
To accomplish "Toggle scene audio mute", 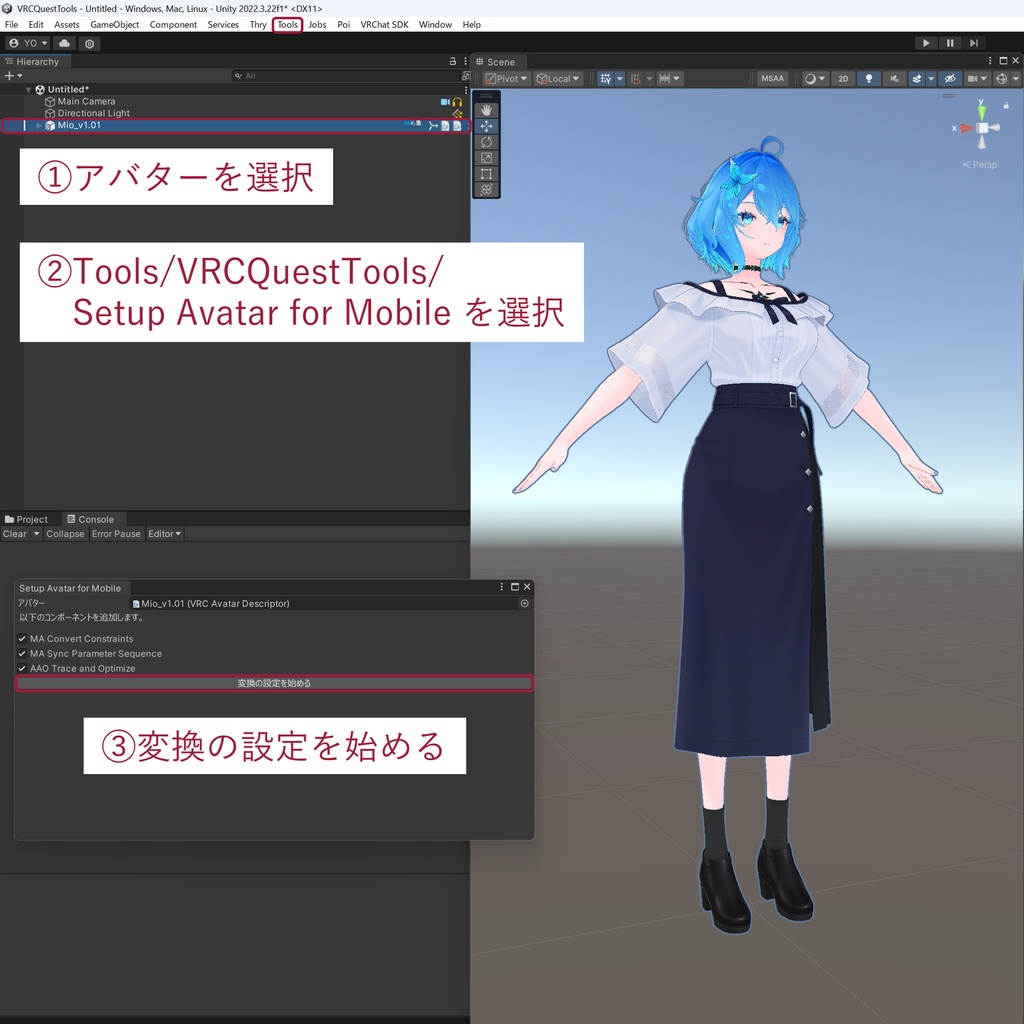I will pos(894,78).
